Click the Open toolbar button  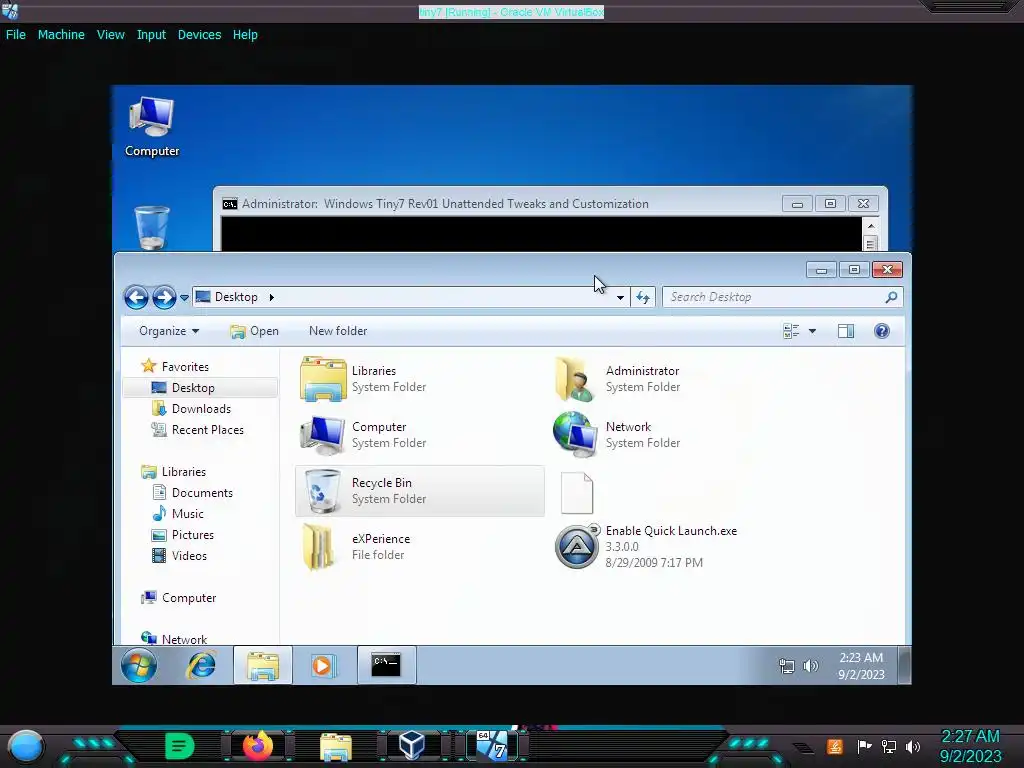coord(255,331)
